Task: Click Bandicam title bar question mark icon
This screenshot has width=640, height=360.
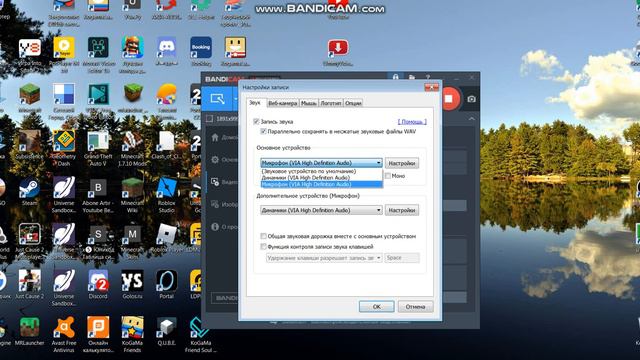Action: [427, 77]
